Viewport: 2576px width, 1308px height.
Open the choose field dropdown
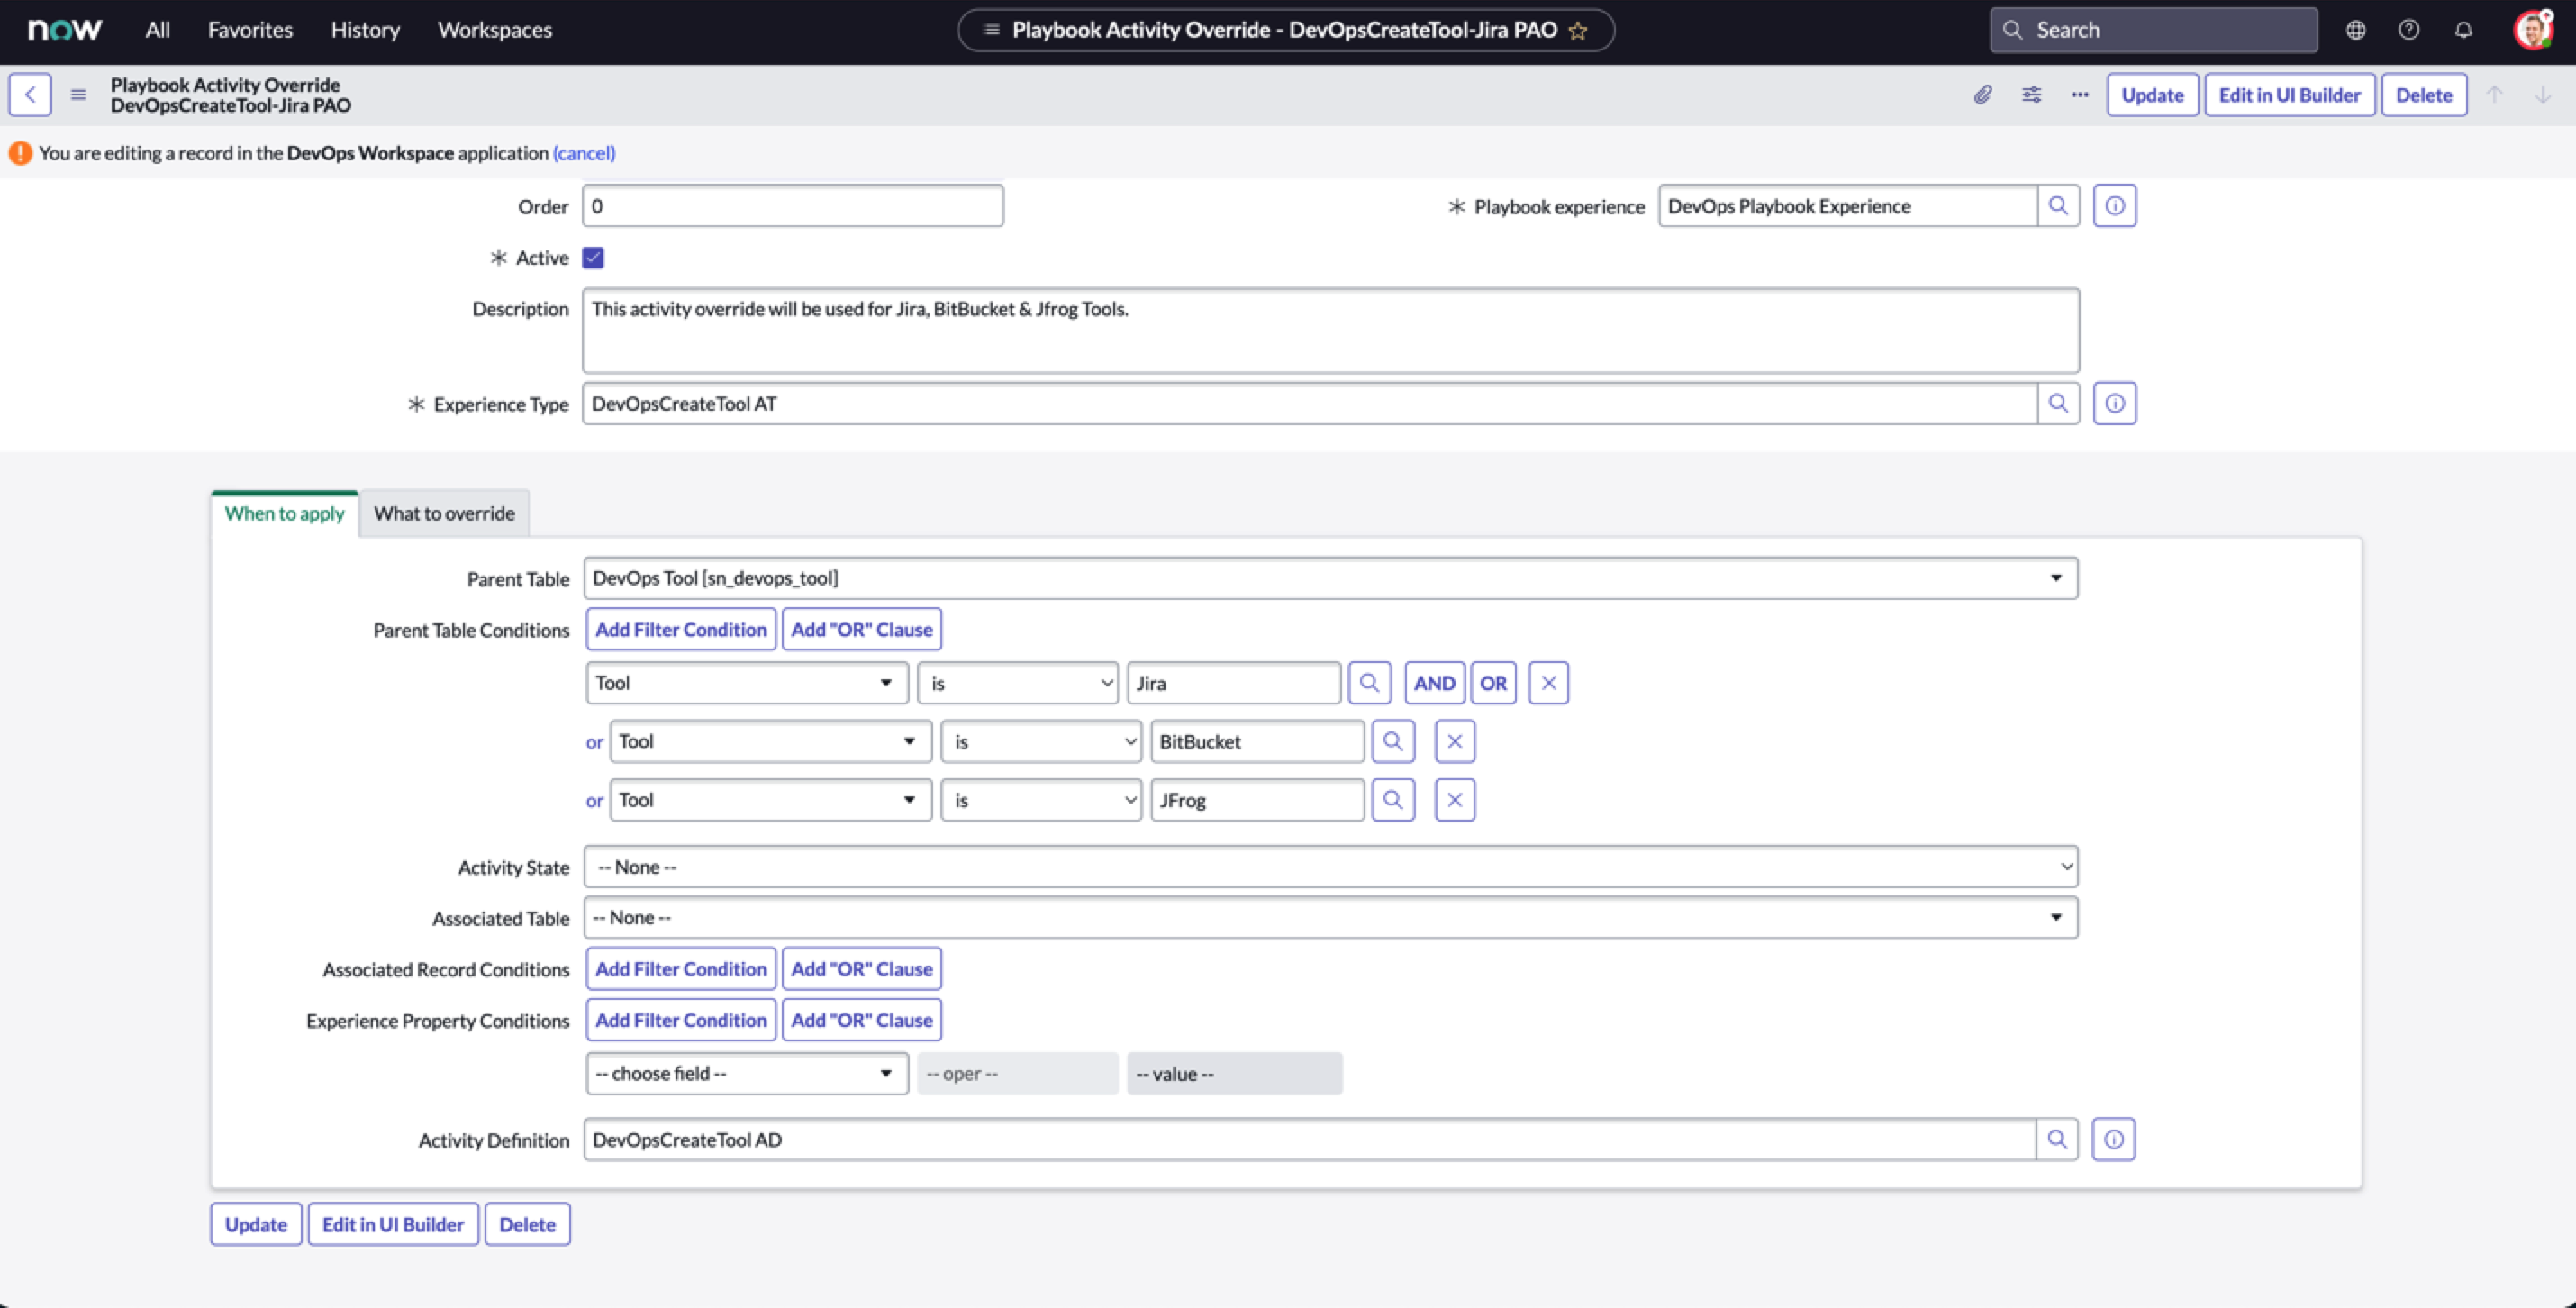747,1074
